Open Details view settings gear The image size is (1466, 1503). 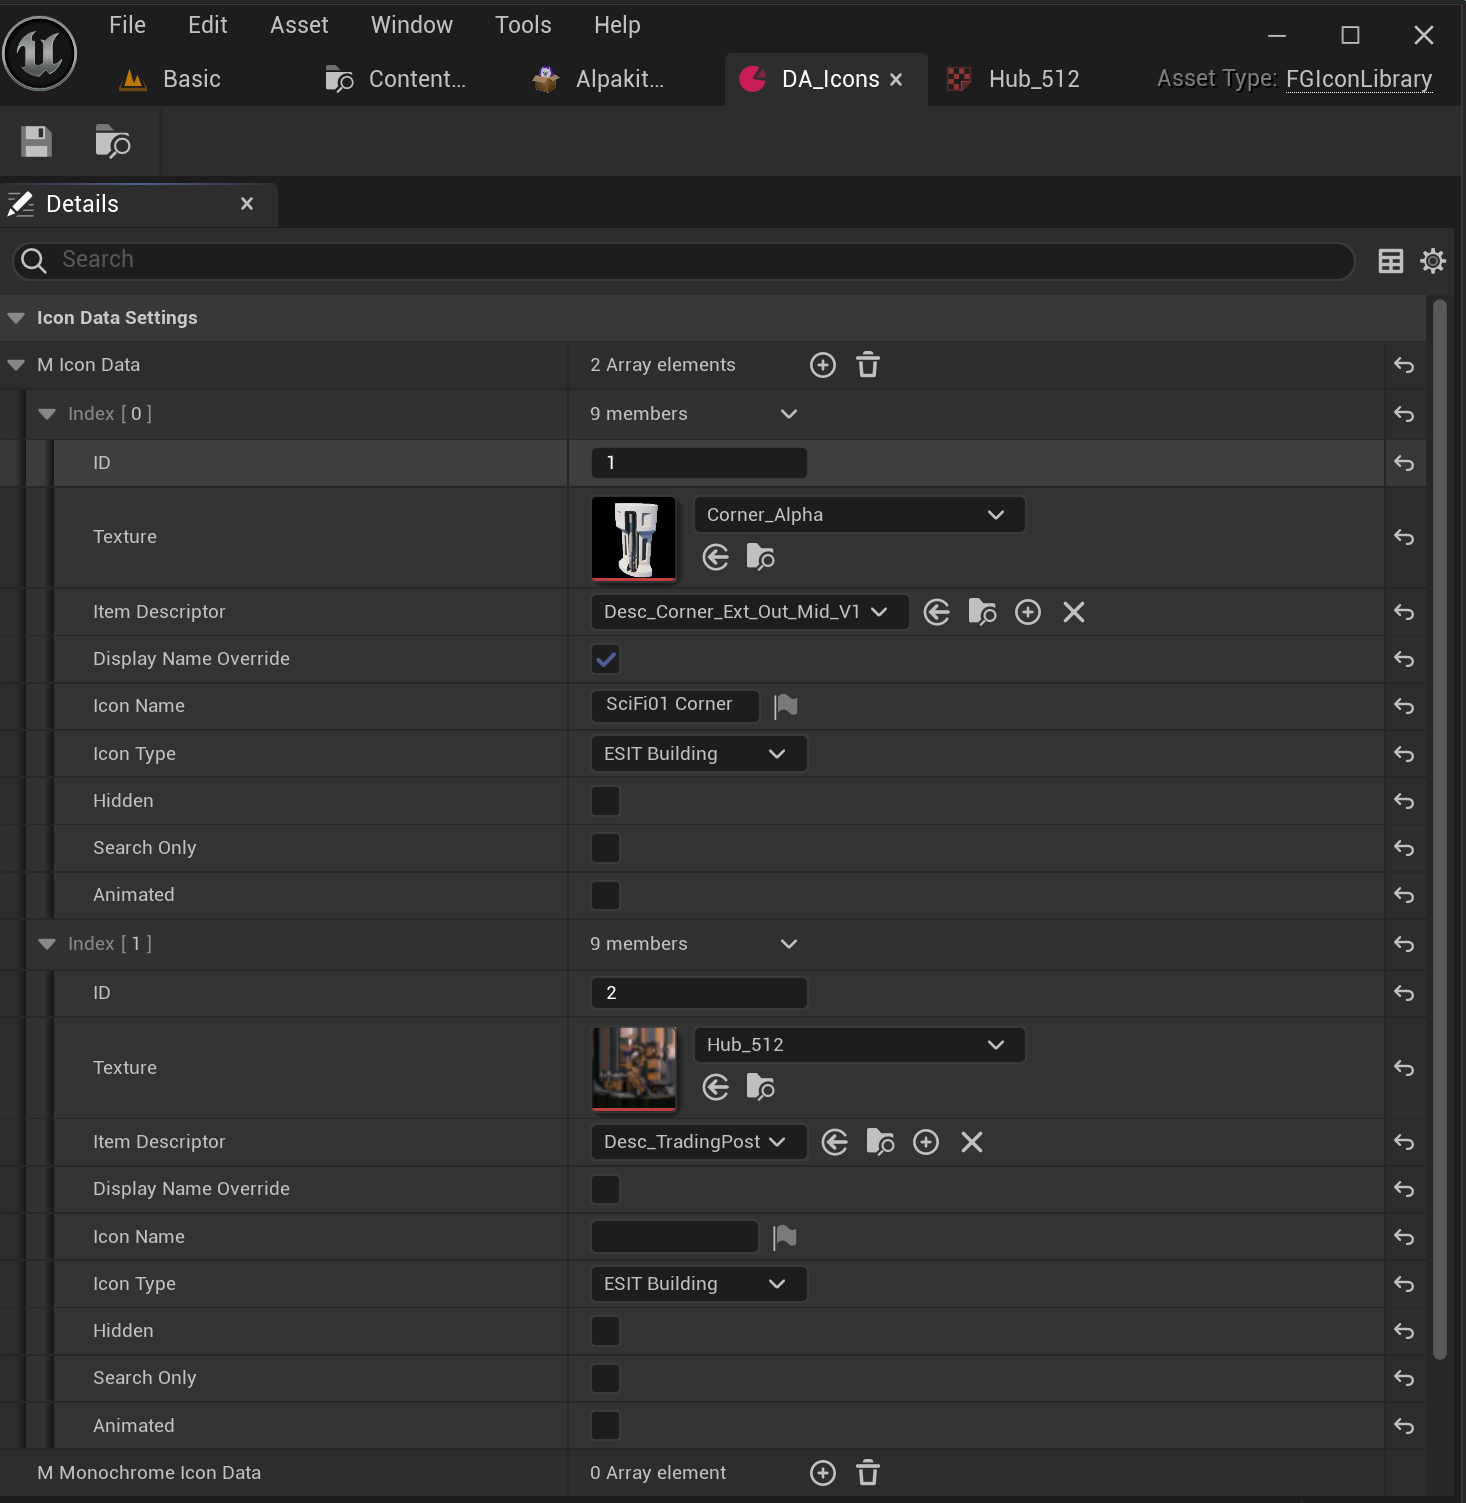pos(1432,261)
